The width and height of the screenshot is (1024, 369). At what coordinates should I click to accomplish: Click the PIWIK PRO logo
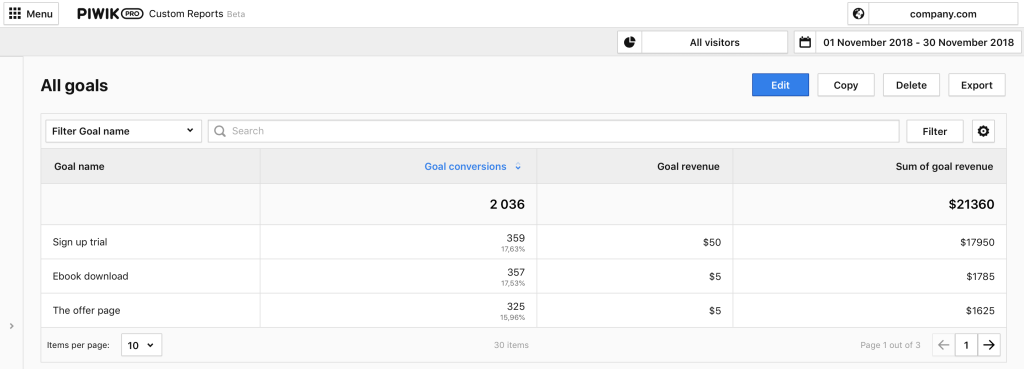point(110,14)
